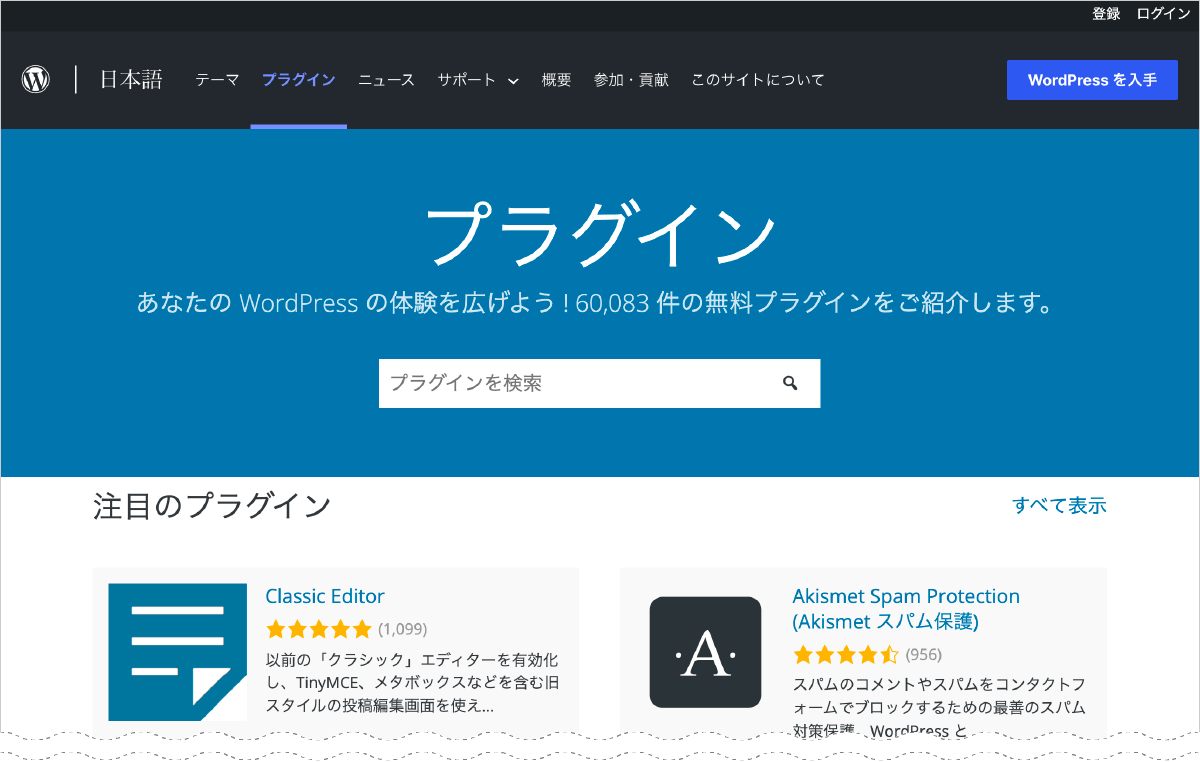Open the 概要 menu item
1200x762 pixels.
556,80
